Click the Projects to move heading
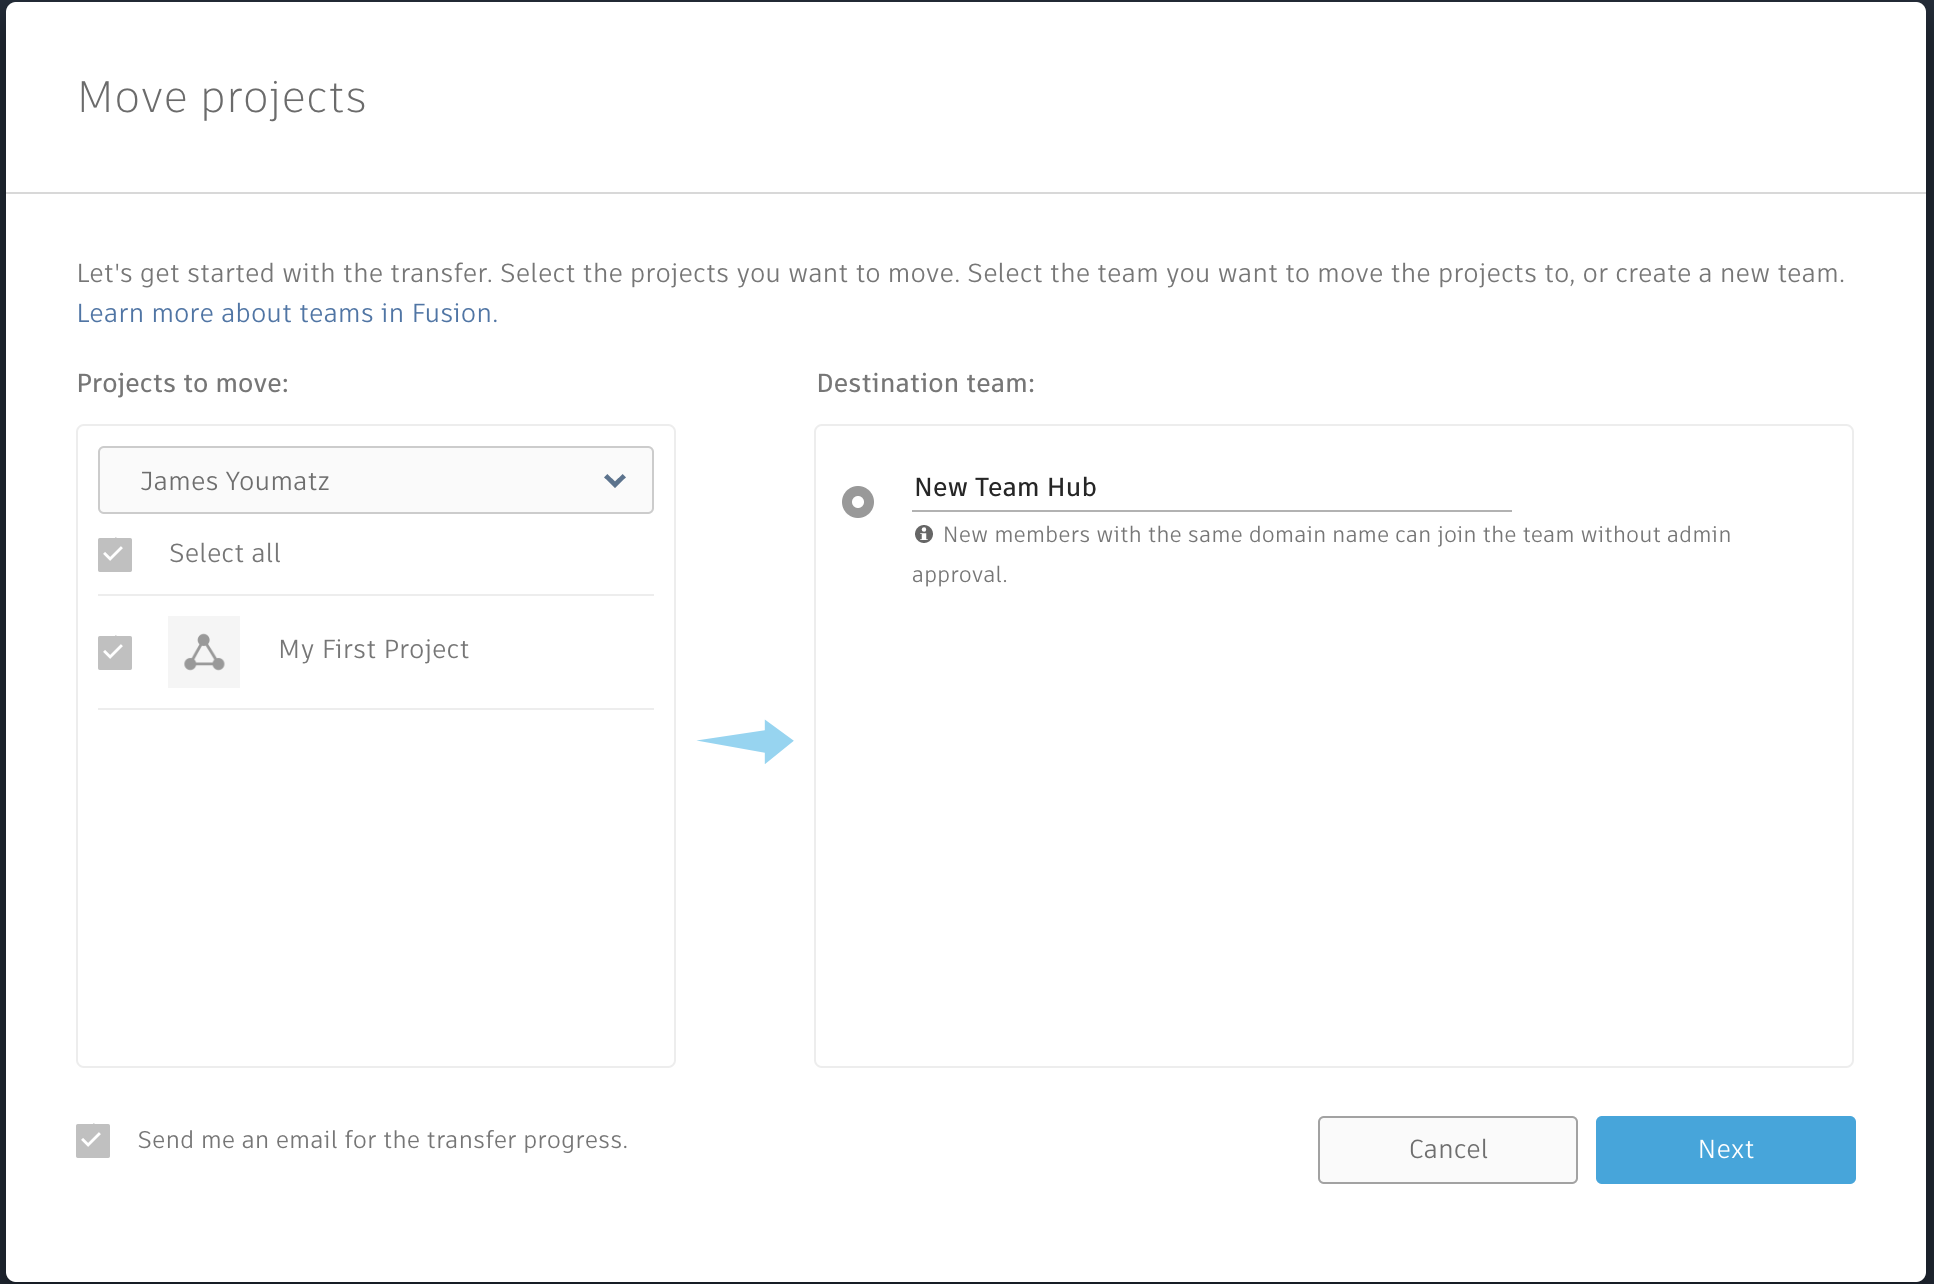 pyautogui.click(x=183, y=384)
